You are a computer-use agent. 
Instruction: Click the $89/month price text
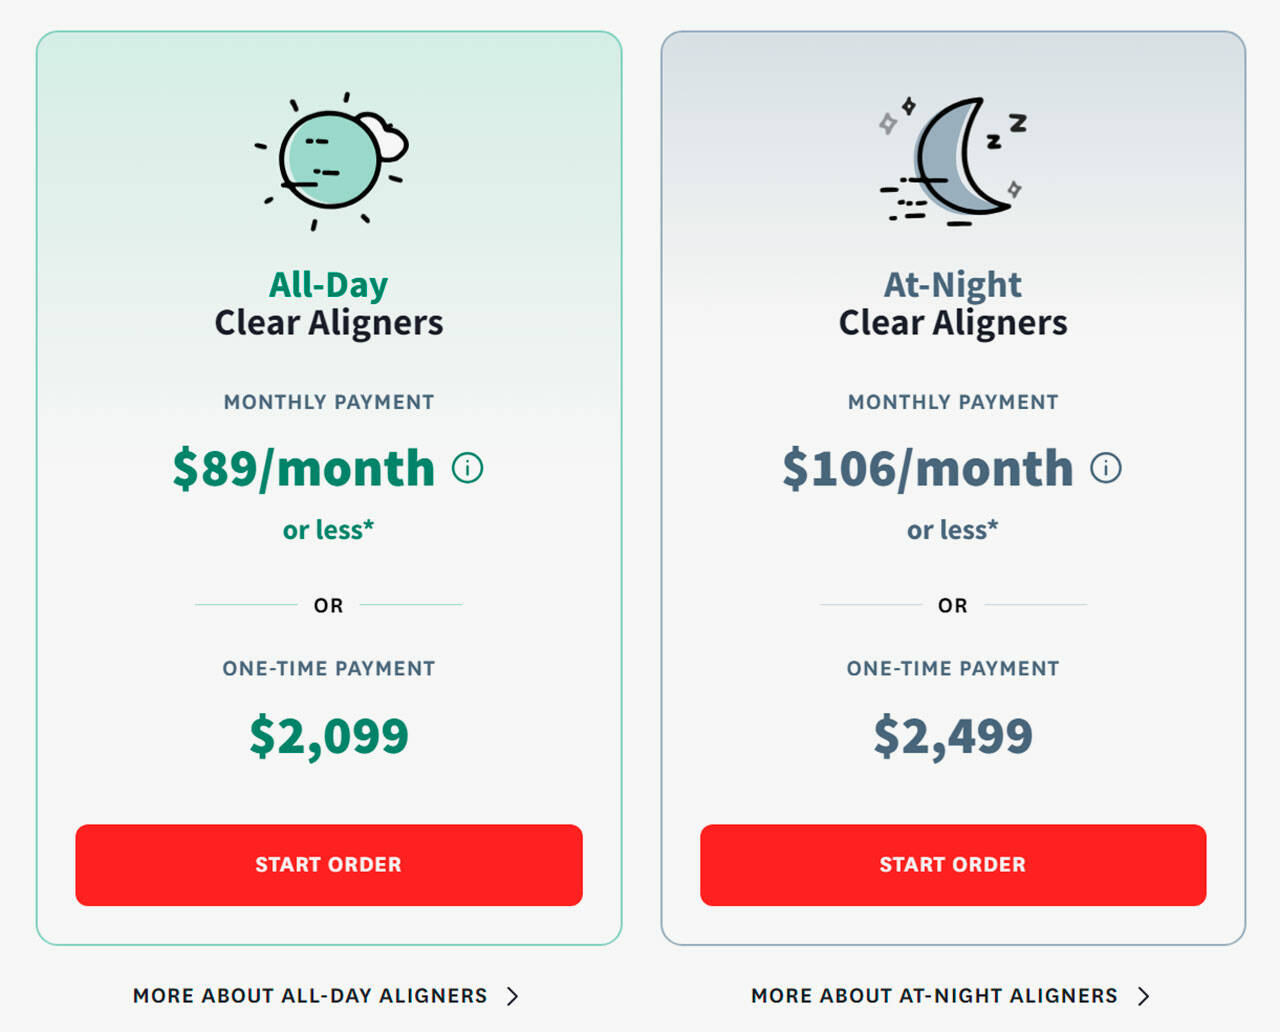pos(304,468)
